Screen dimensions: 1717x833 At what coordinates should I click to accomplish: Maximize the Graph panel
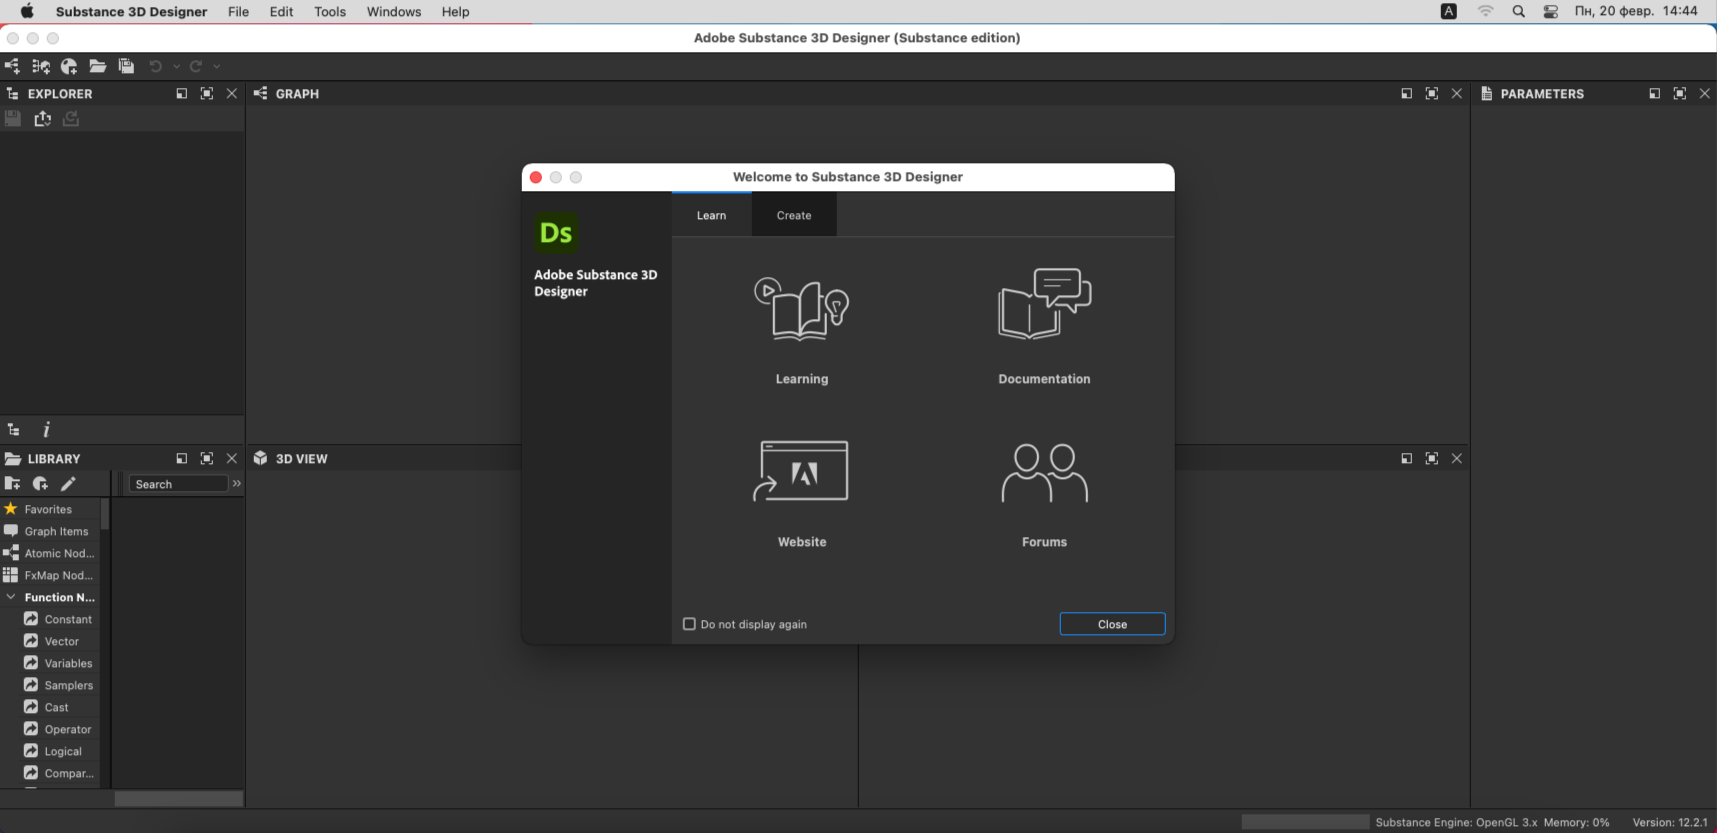coord(1432,94)
